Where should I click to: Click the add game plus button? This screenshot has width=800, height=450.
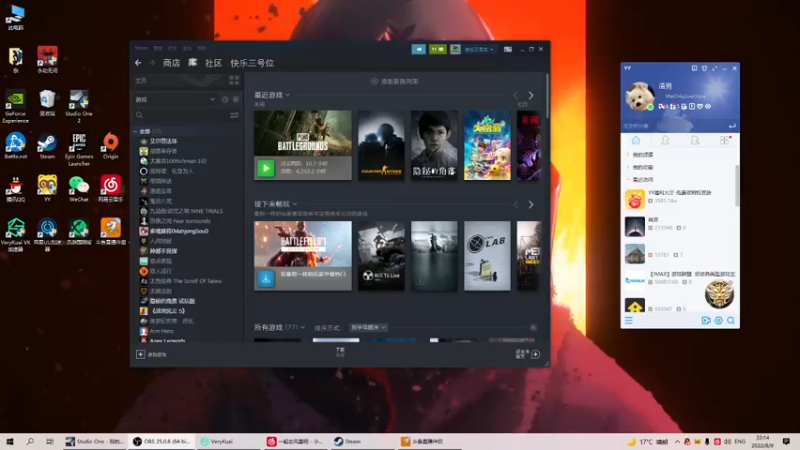[x=140, y=354]
